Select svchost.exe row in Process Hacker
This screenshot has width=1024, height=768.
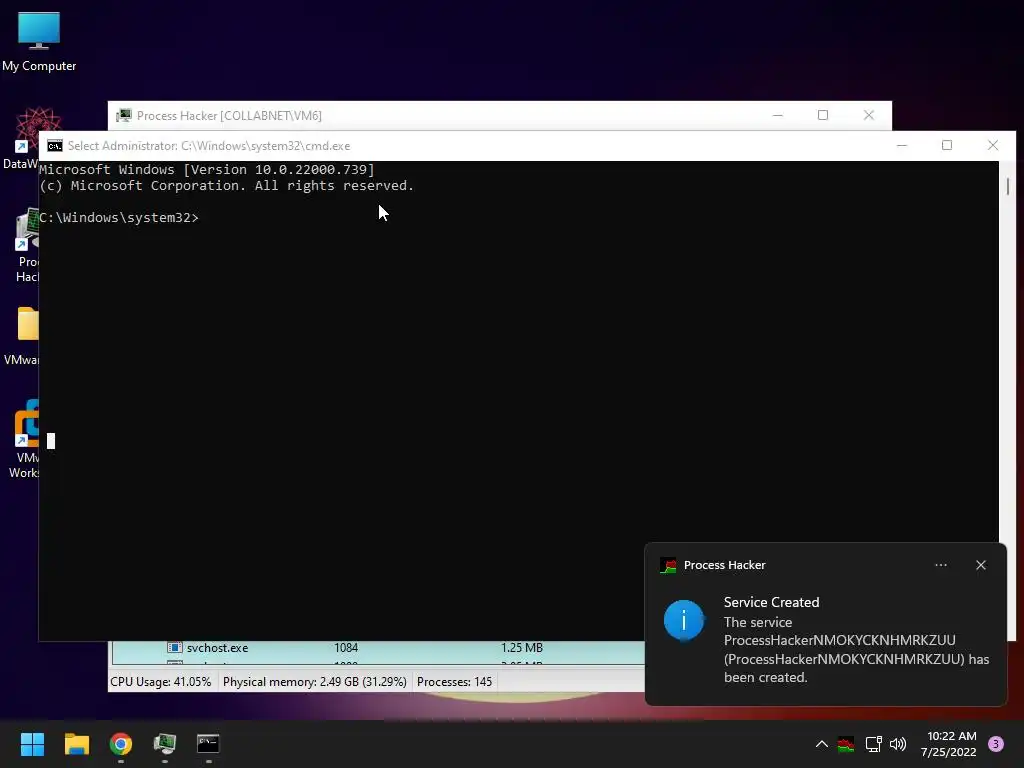coord(378,648)
